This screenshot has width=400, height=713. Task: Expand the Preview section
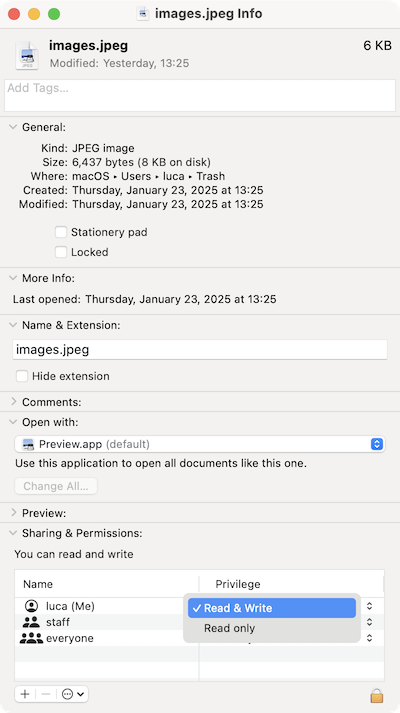coord(13,513)
